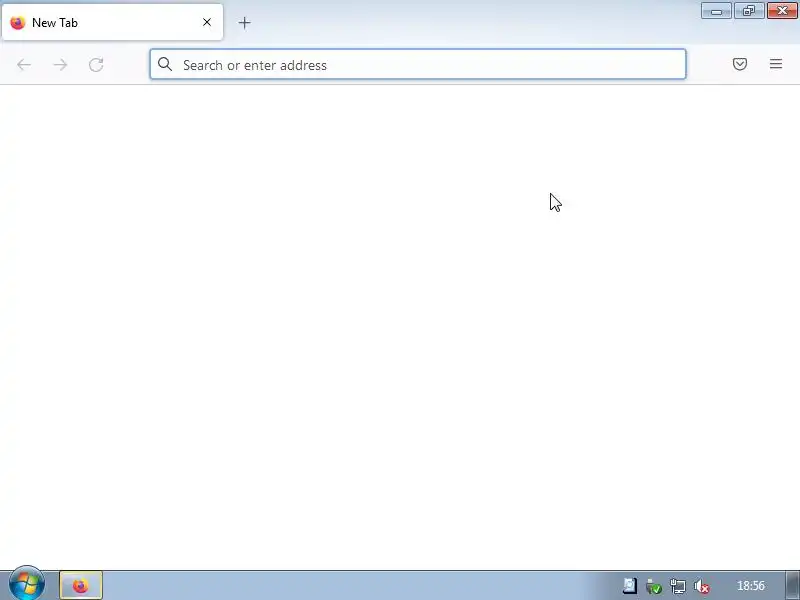Viewport: 800px width, 600px height.
Task: Click the Firefox taskbar button
Action: 81,585
